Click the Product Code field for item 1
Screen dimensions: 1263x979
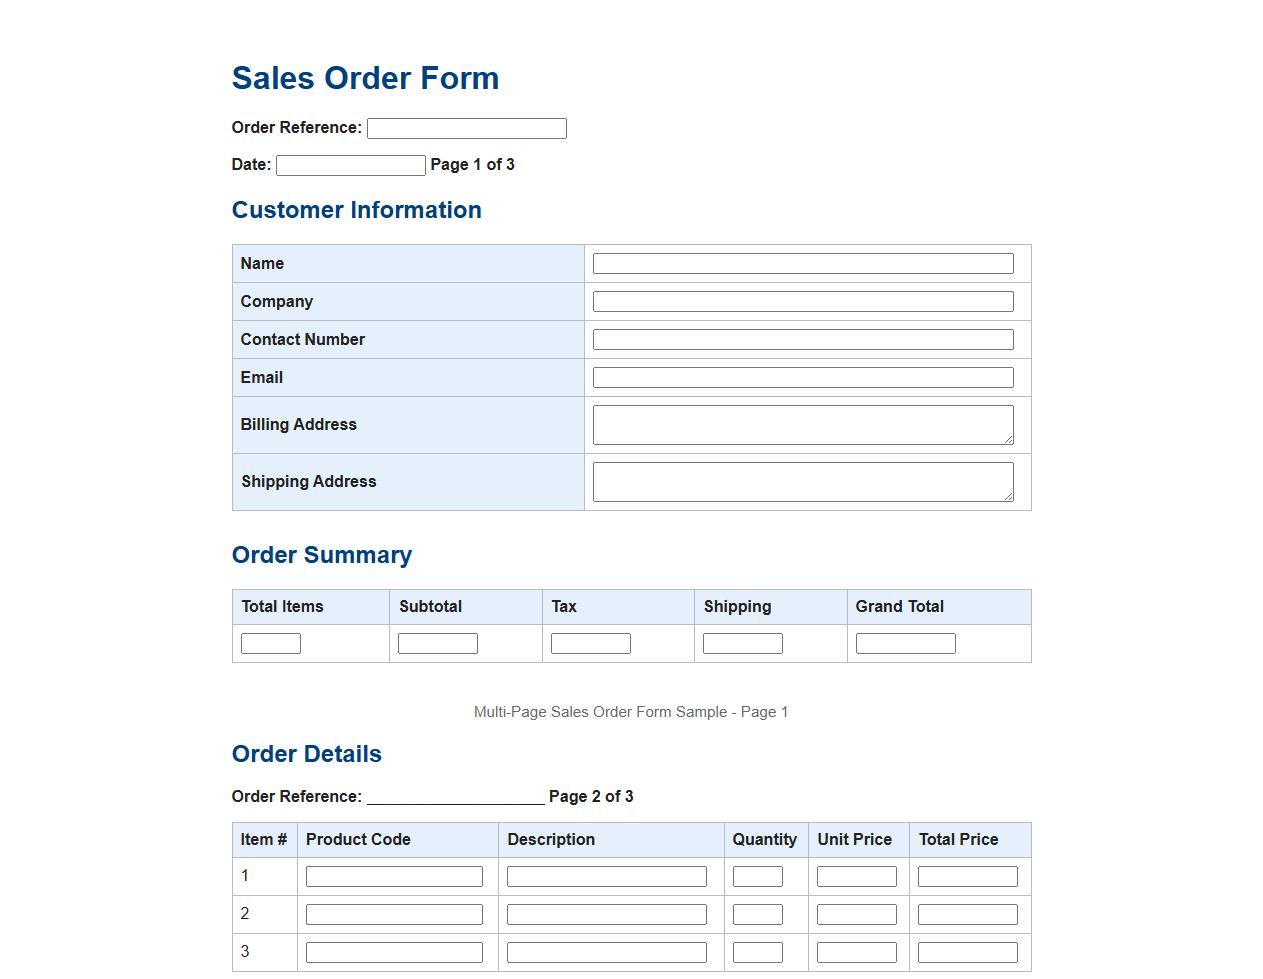[x=394, y=875]
